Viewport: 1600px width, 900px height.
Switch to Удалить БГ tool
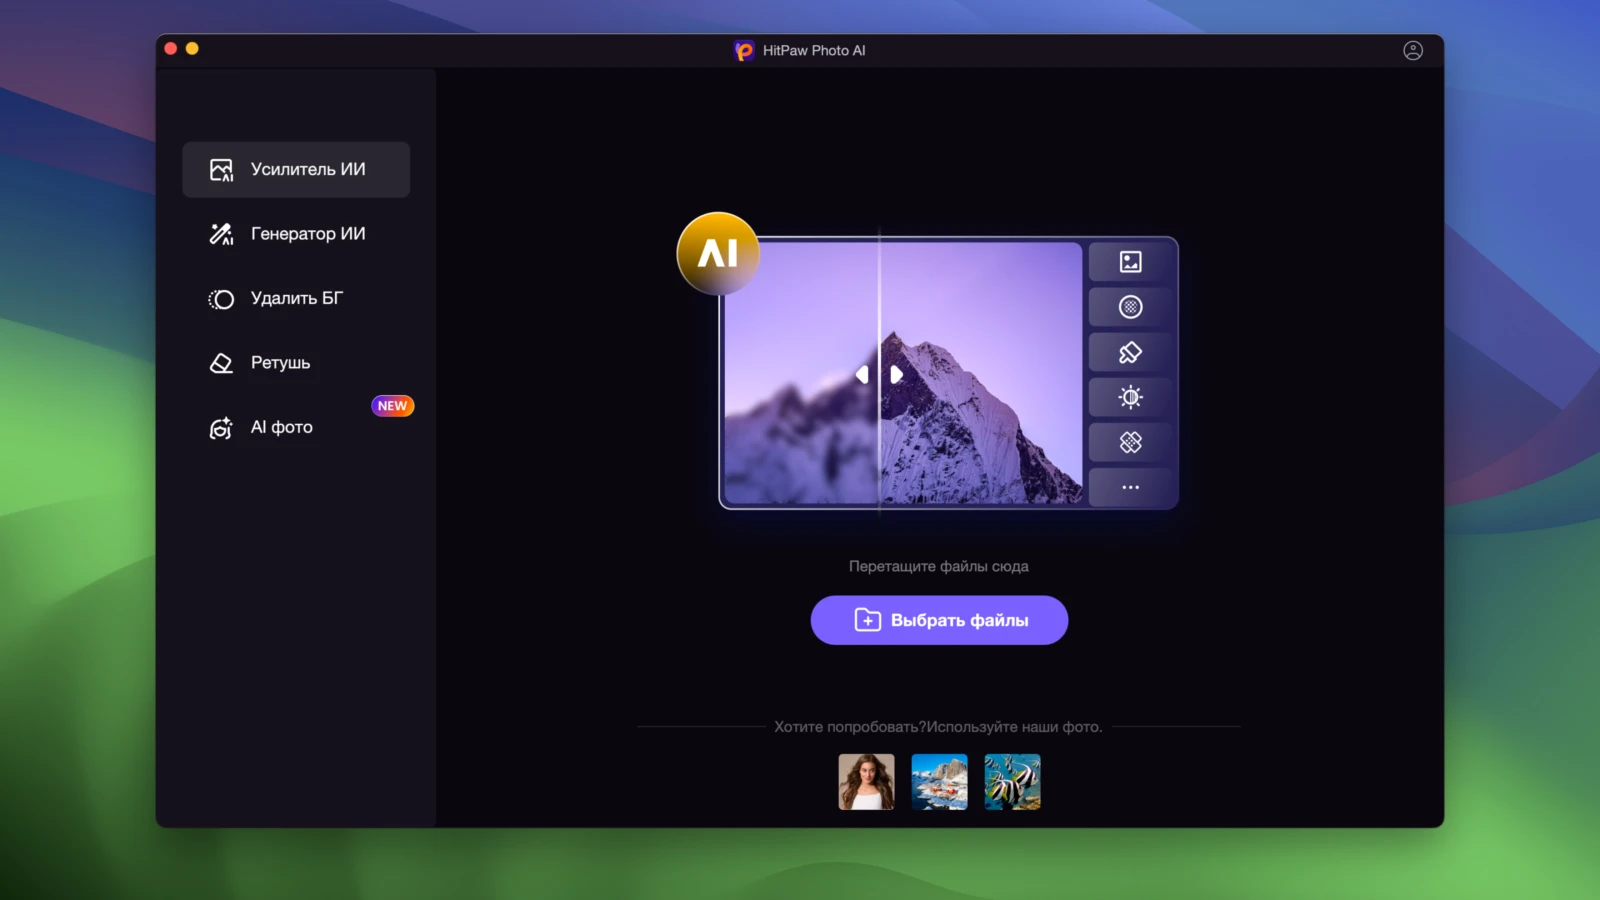click(x=296, y=299)
